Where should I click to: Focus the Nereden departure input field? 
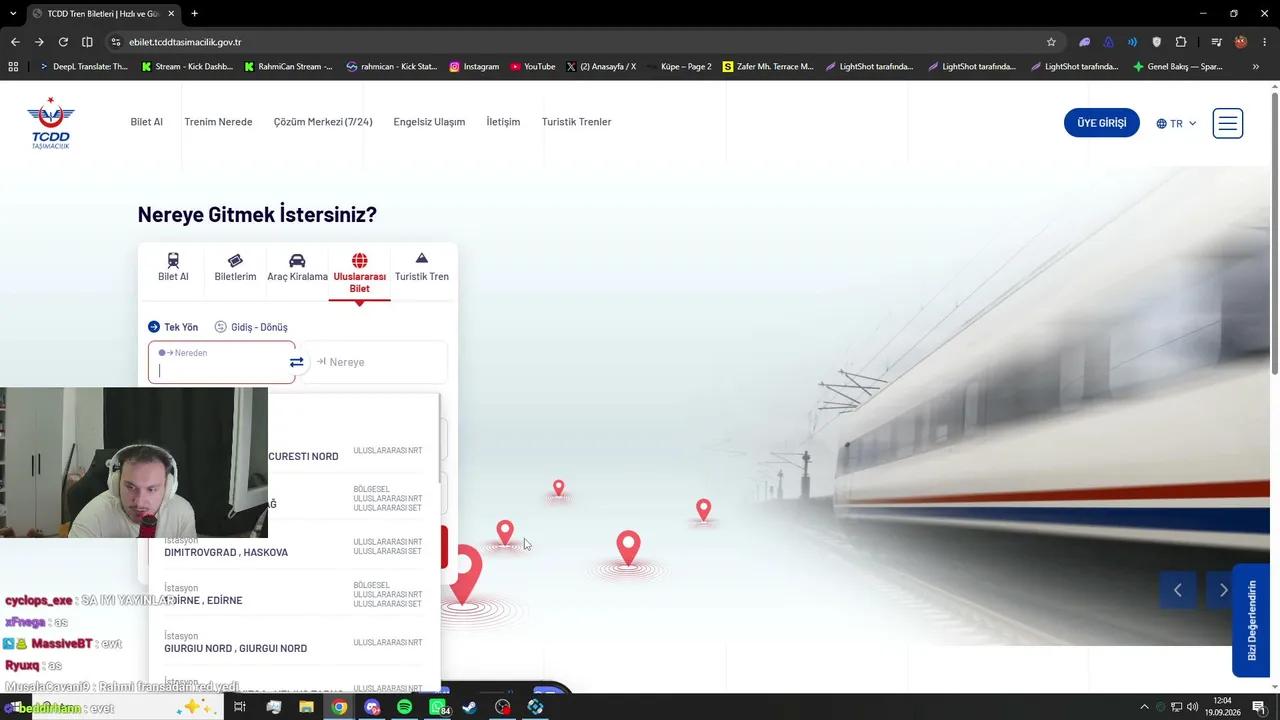tap(222, 362)
